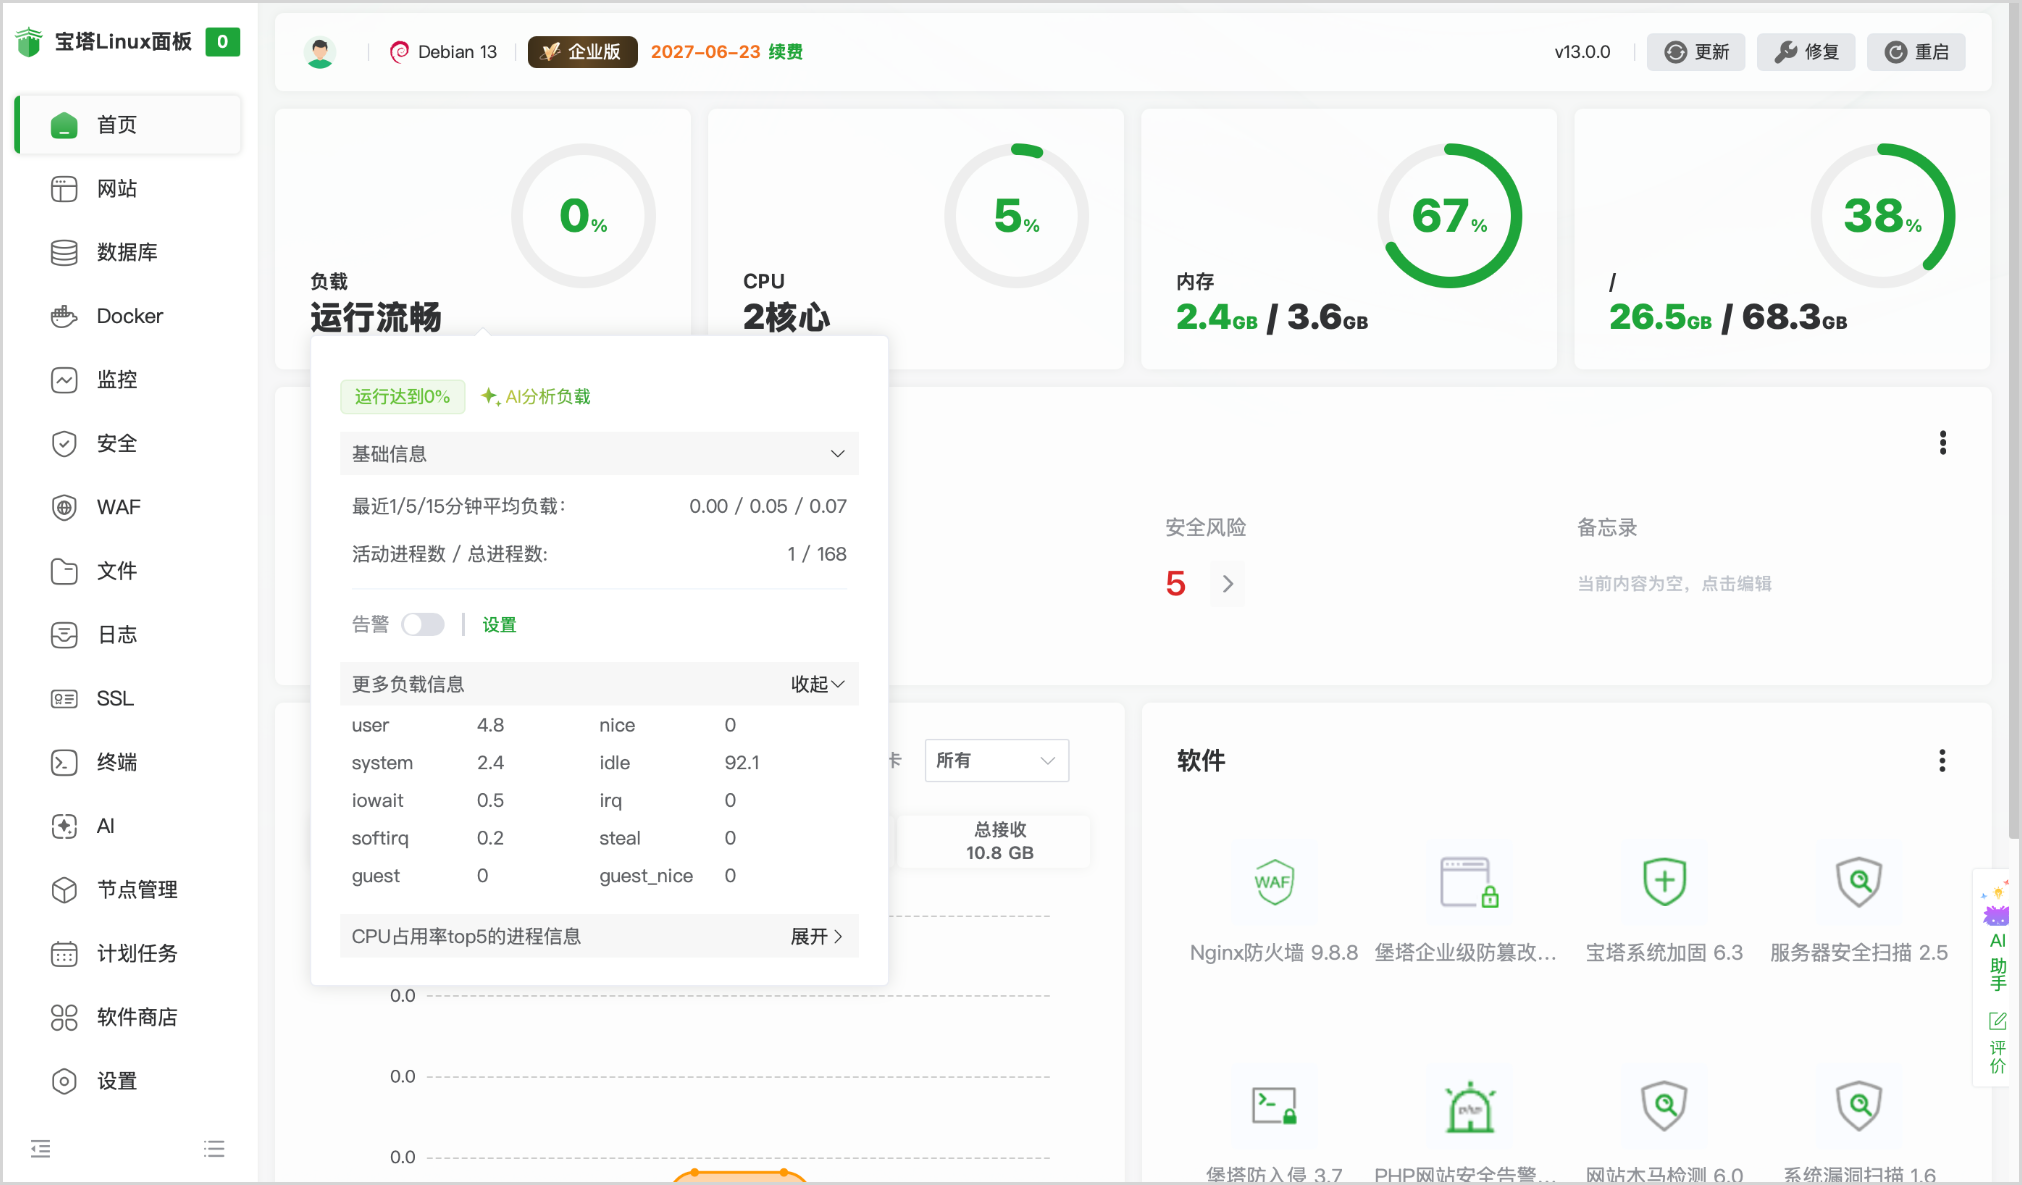The image size is (2022, 1185).
Task: Toggle the 告警 alert switch
Action: point(423,625)
